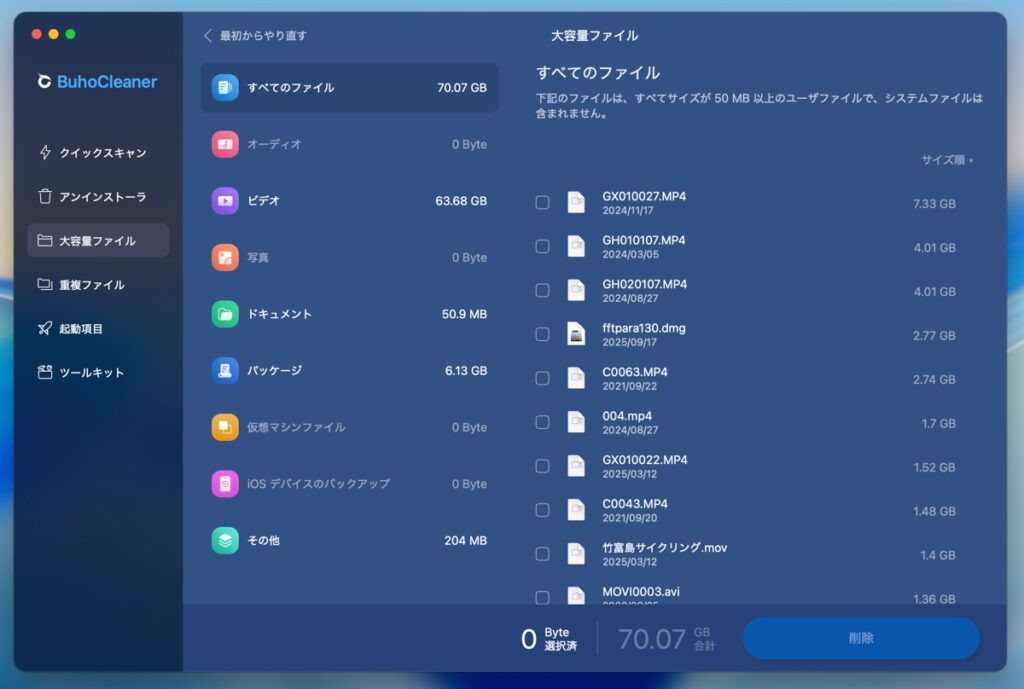The width and height of the screenshot is (1024, 689).
Task: Open the サイズ順 sort dropdown
Action: click(x=946, y=160)
